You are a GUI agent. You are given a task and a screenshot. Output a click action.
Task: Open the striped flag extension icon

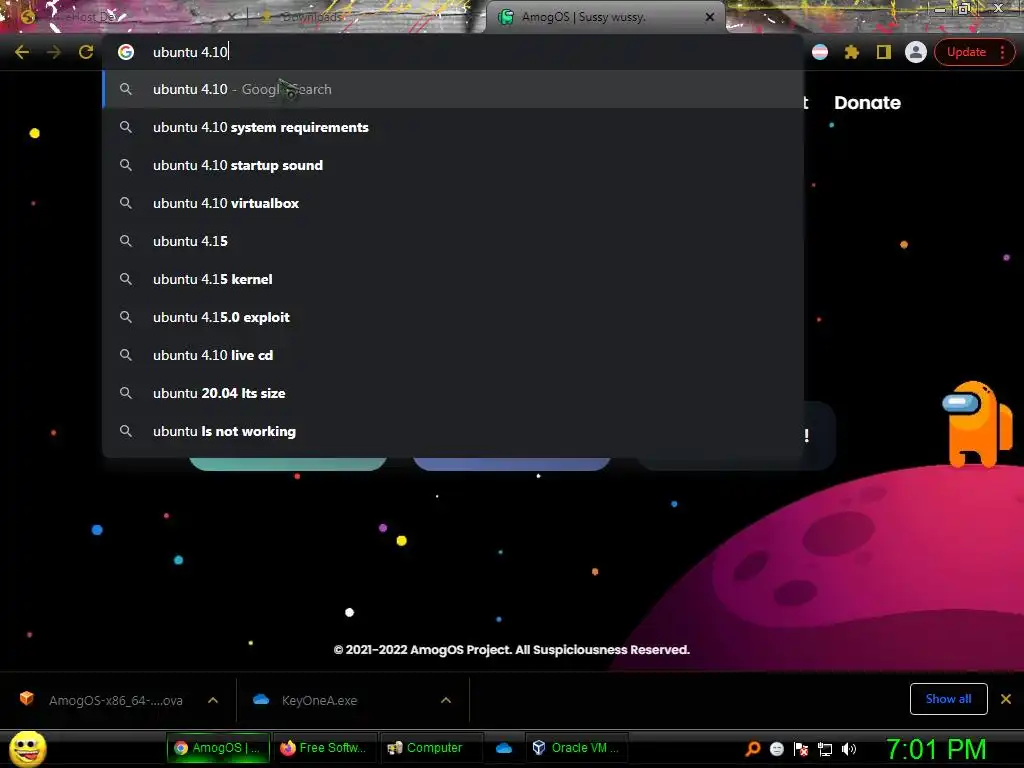pos(820,52)
